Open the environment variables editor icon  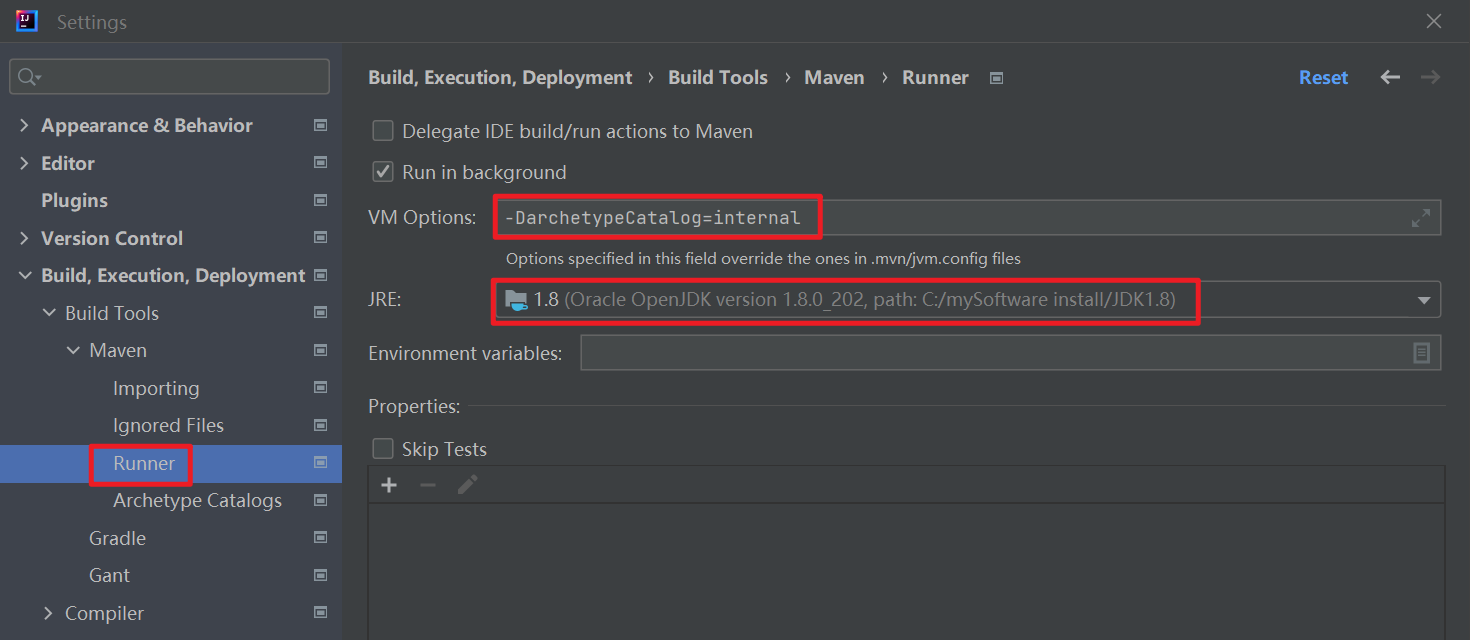1421,353
